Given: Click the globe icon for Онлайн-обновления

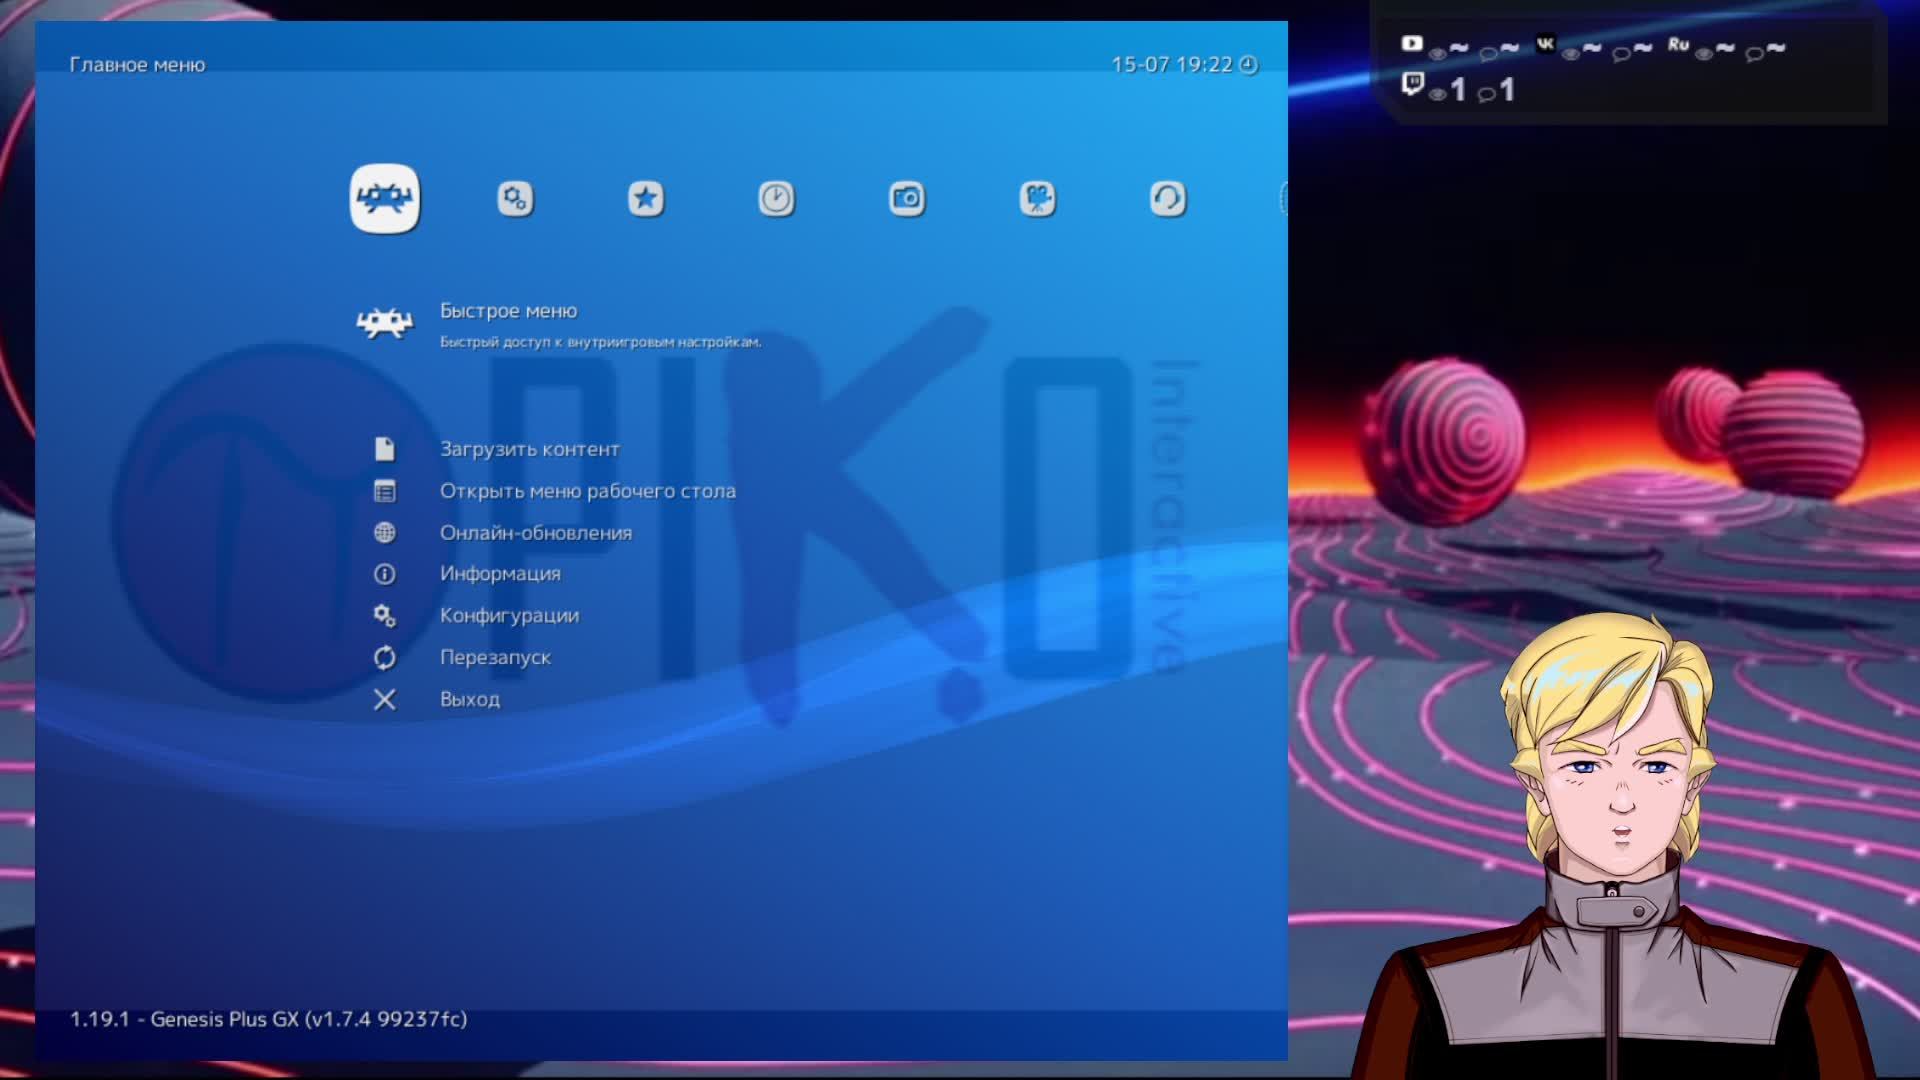Looking at the screenshot, I should pos(385,533).
